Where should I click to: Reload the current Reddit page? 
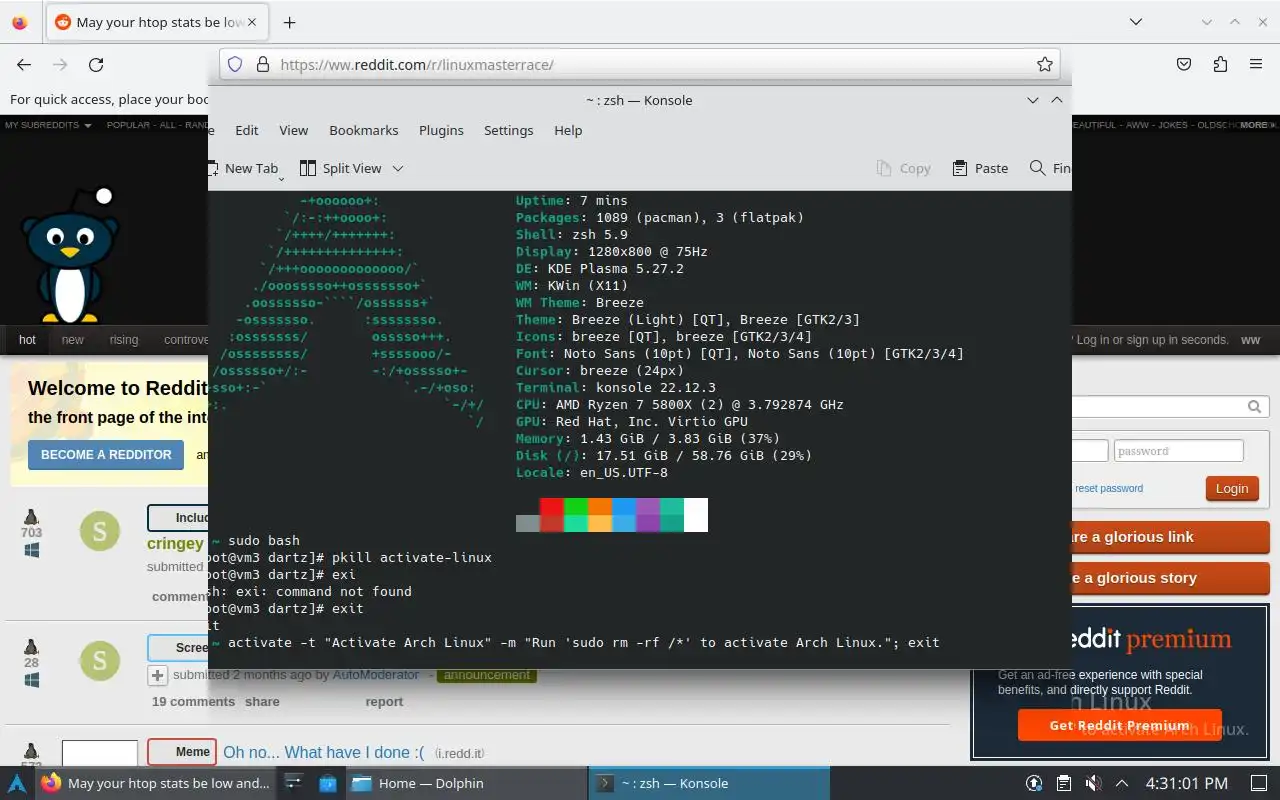pos(96,64)
